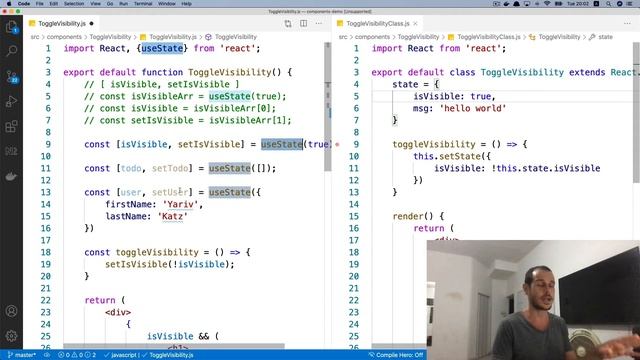The width and height of the screenshot is (640, 360).
Task: Click left editor horizontal scrollbar
Action: pyautogui.click(x=173, y=347)
